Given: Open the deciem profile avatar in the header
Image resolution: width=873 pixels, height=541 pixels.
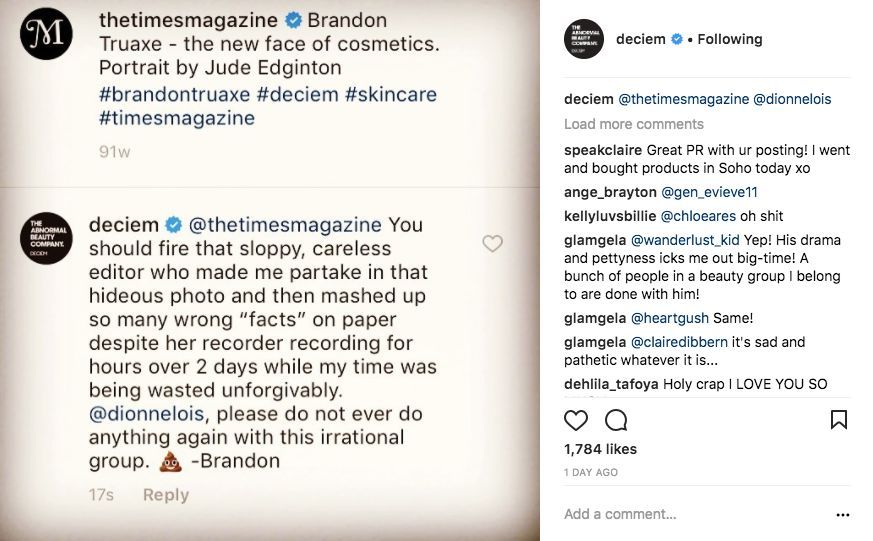Looking at the screenshot, I should pyautogui.click(x=584, y=40).
